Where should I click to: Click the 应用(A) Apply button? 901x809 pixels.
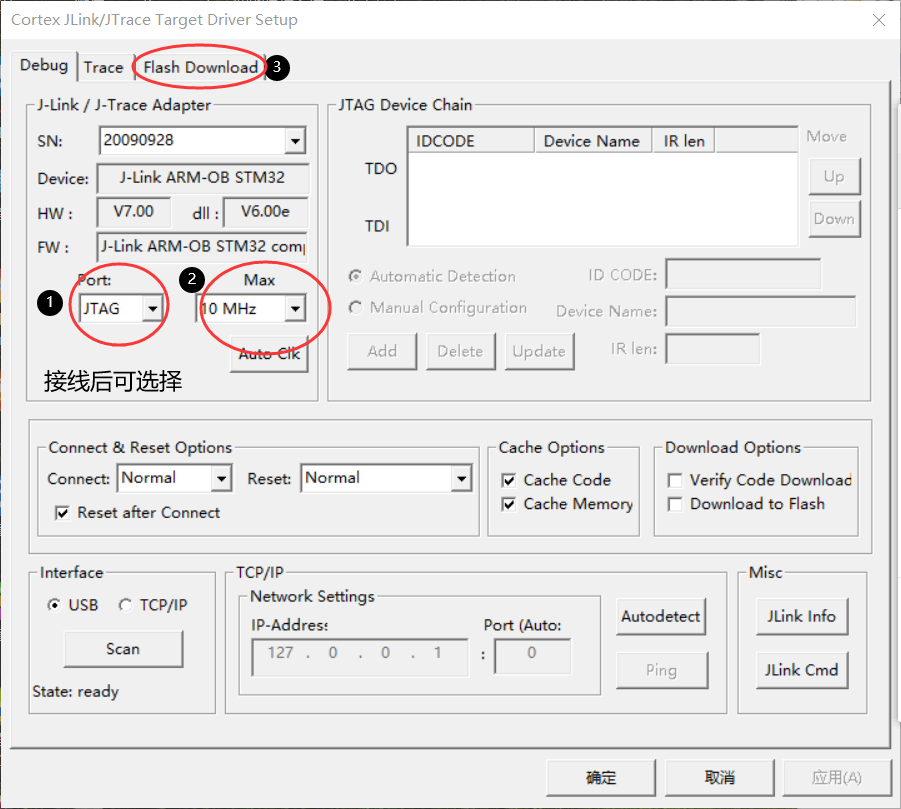point(837,778)
